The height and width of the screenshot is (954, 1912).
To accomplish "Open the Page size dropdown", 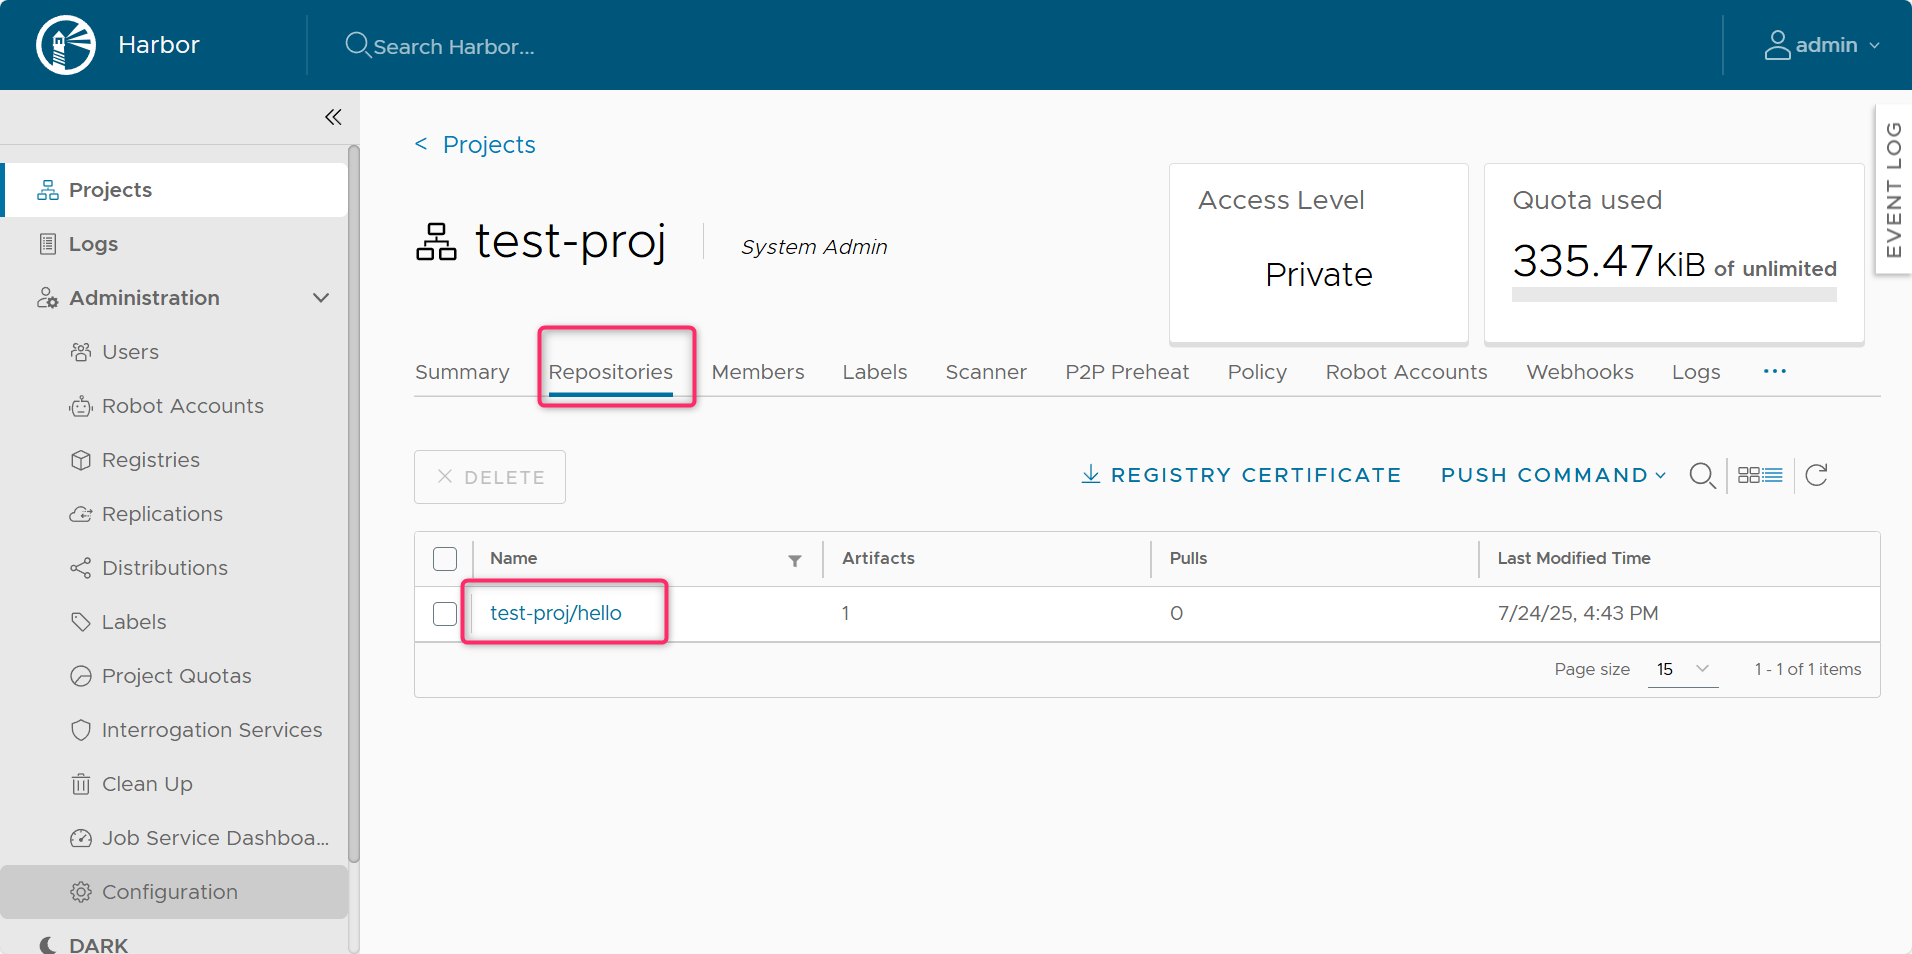I will pyautogui.click(x=1683, y=669).
